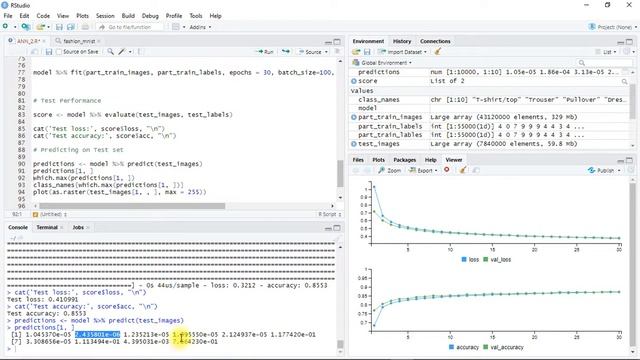The width and height of the screenshot is (640, 360).
Task: Click the Save All documents icon
Action: [71, 27]
